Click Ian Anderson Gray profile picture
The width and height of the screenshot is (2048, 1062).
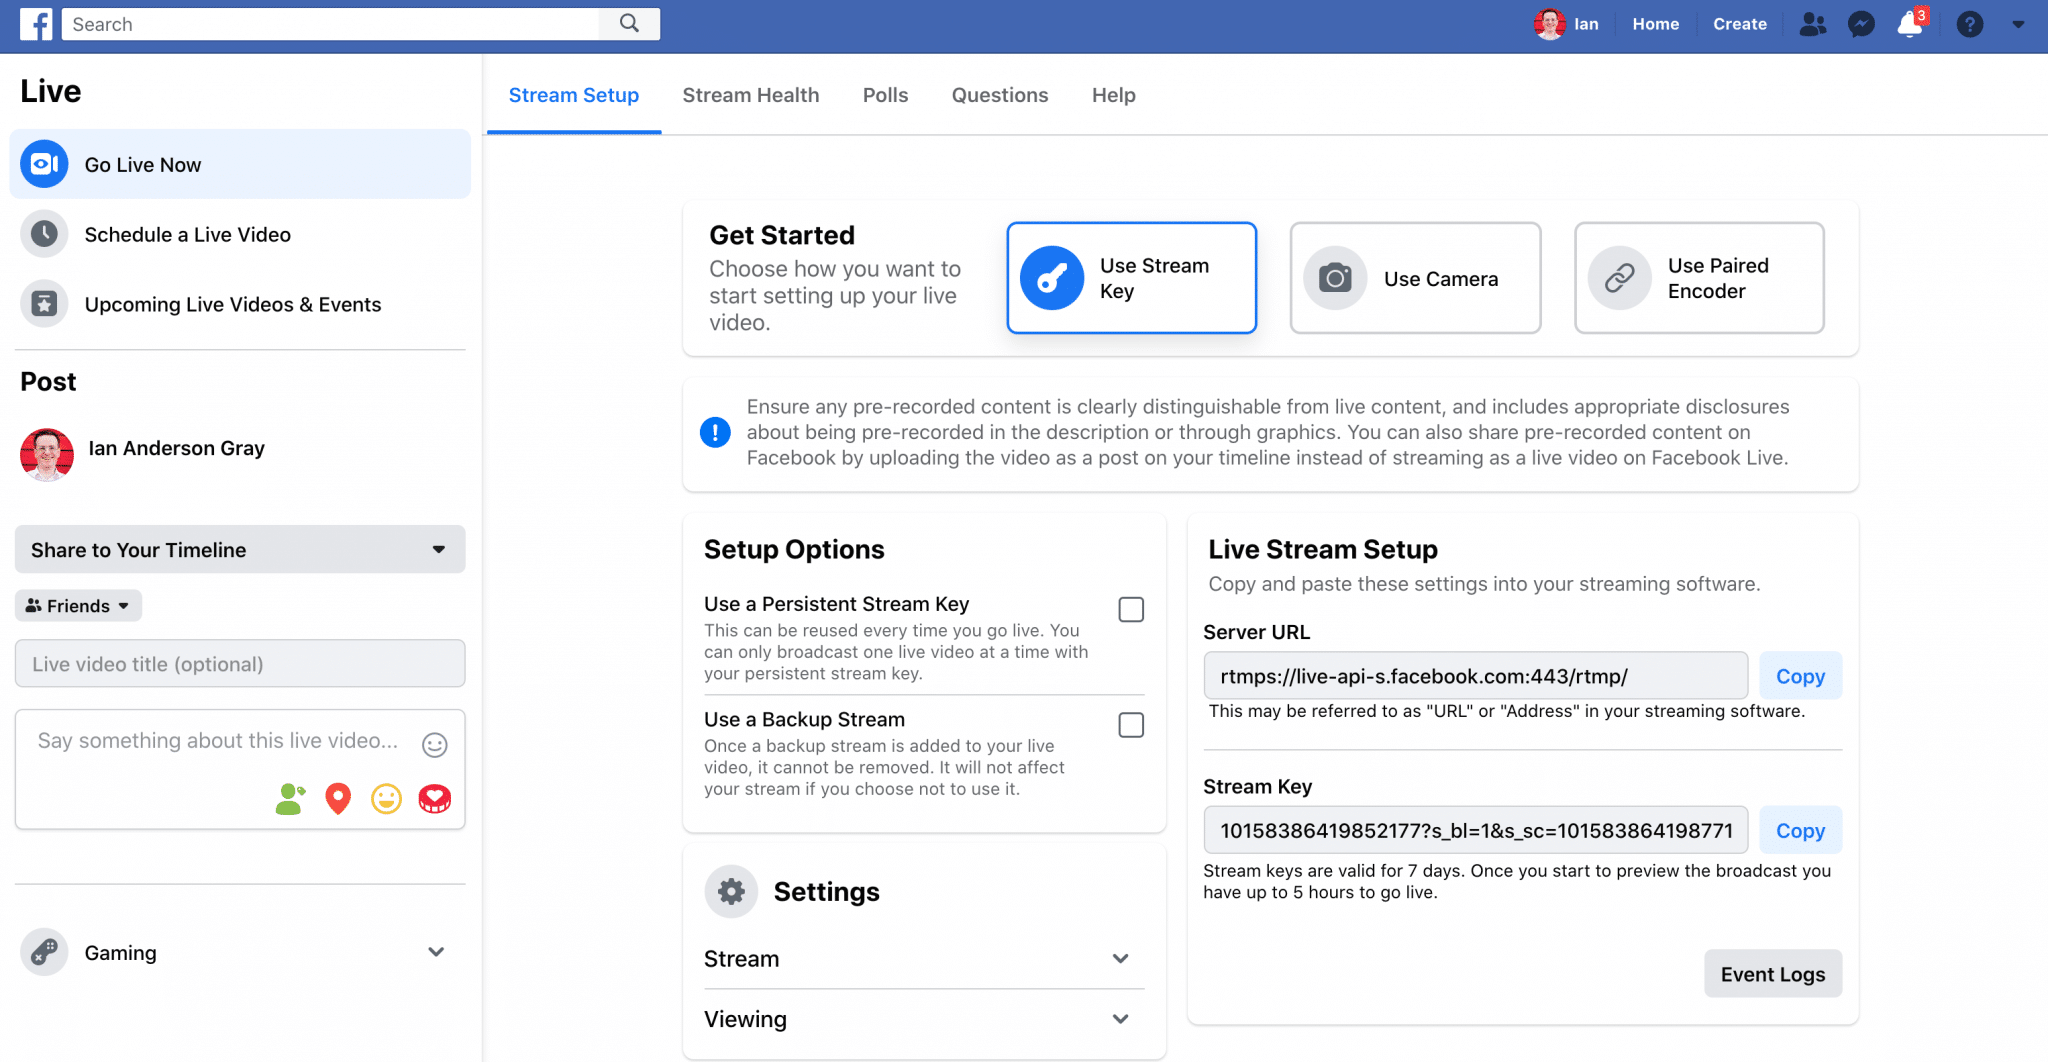click(47, 455)
